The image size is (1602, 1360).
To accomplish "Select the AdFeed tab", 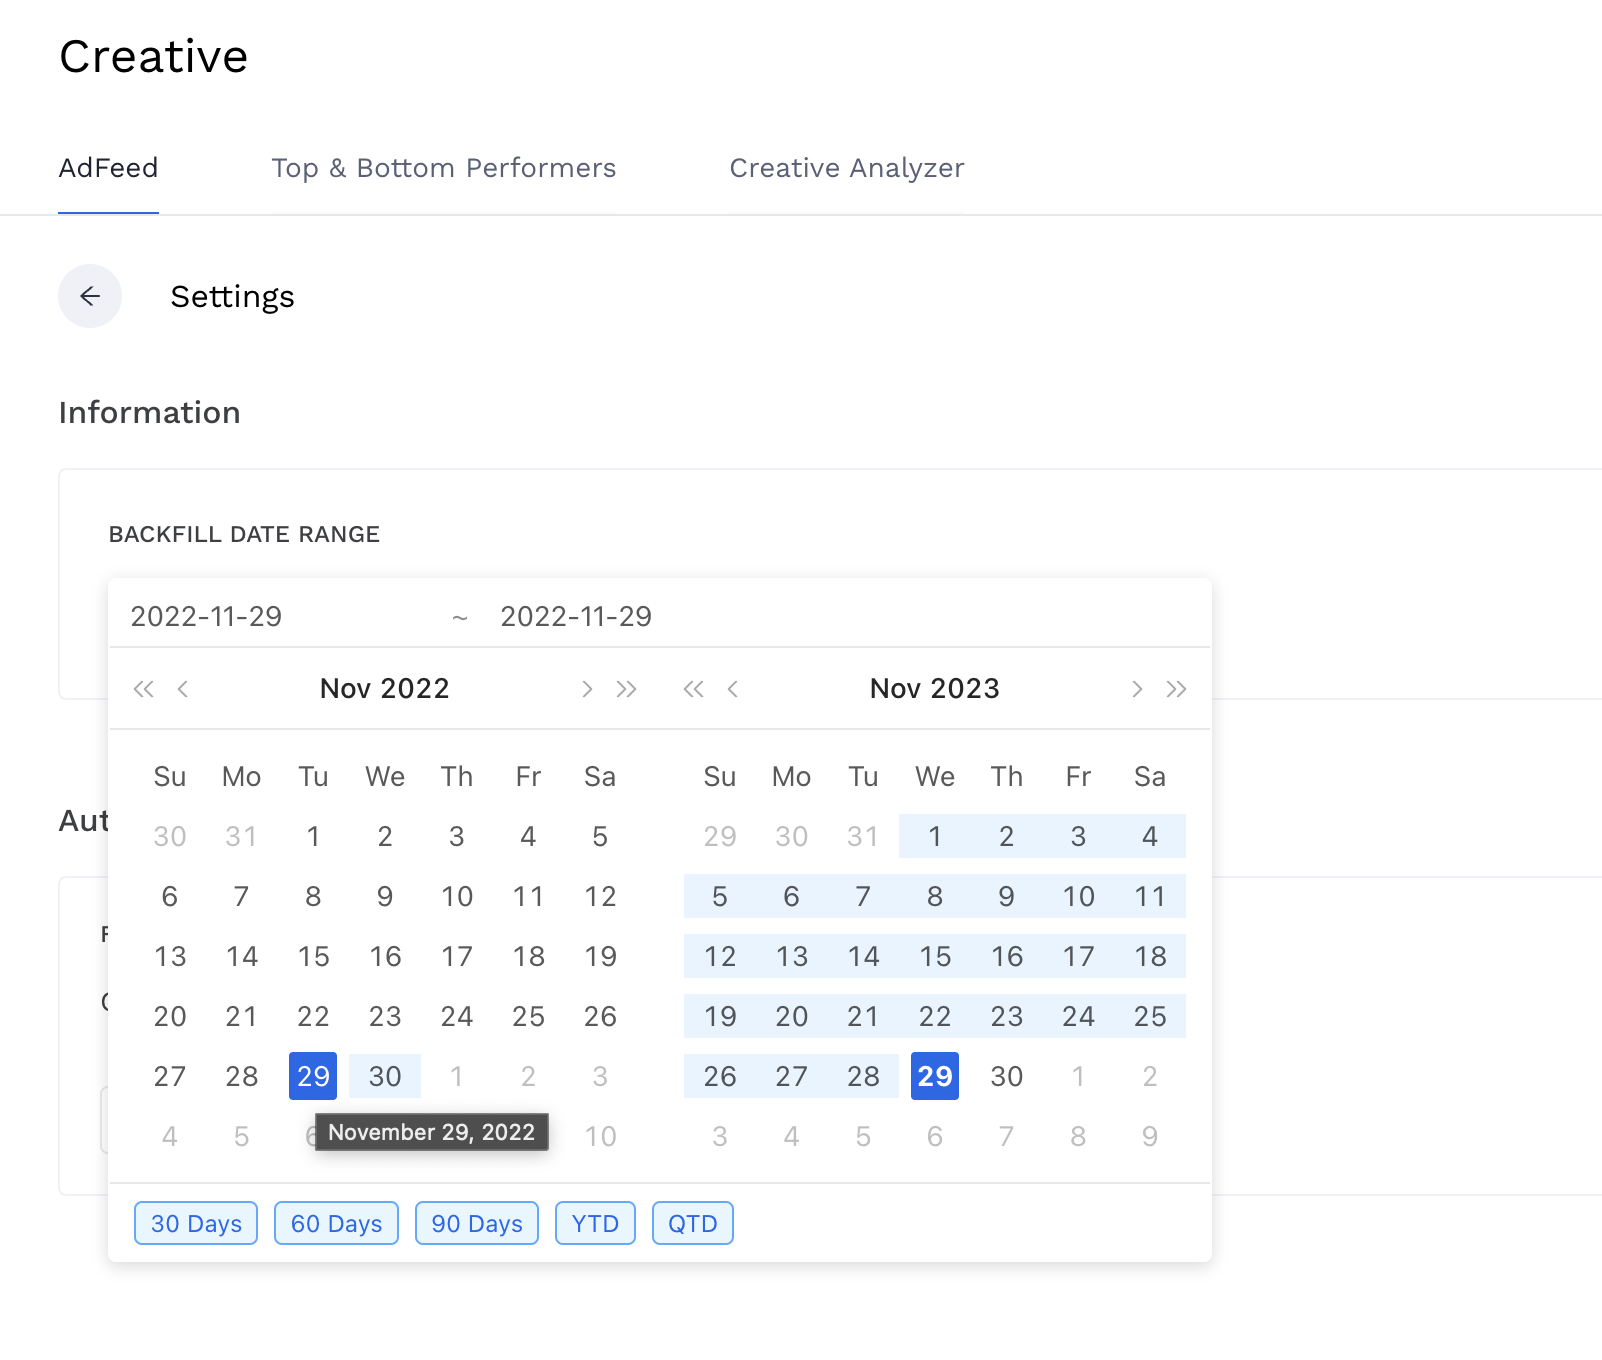I will coord(108,168).
